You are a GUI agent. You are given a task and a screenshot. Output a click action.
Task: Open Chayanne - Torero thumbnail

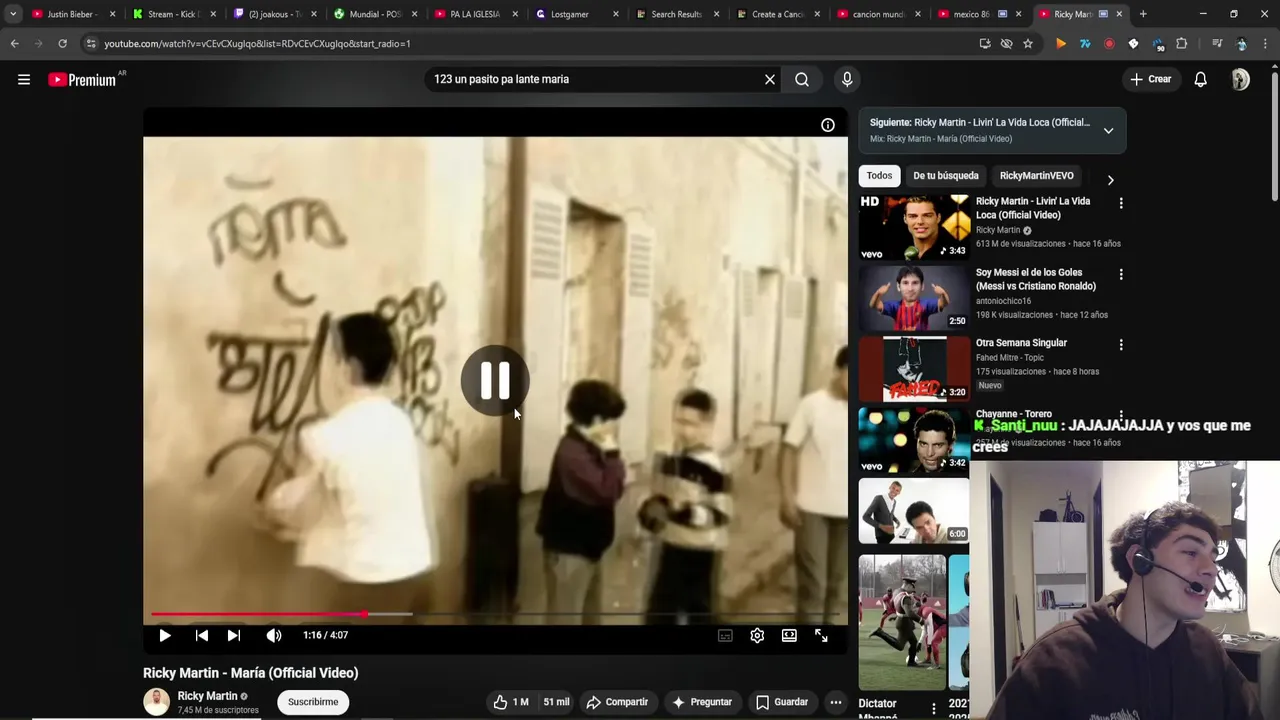(x=914, y=440)
